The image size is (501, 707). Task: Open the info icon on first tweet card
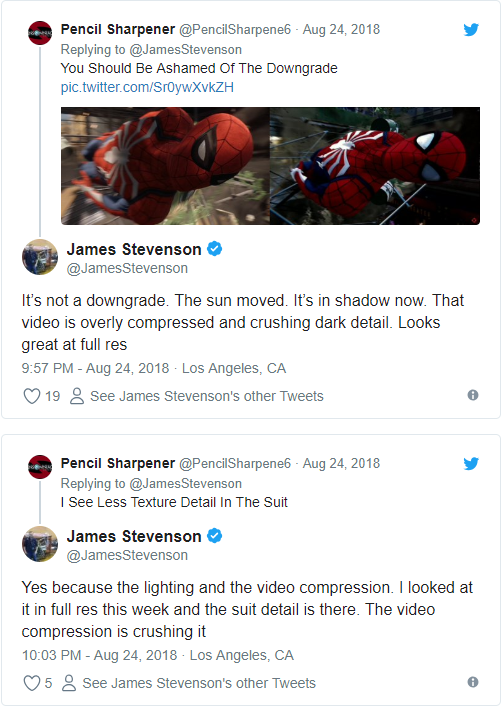pos(473,395)
